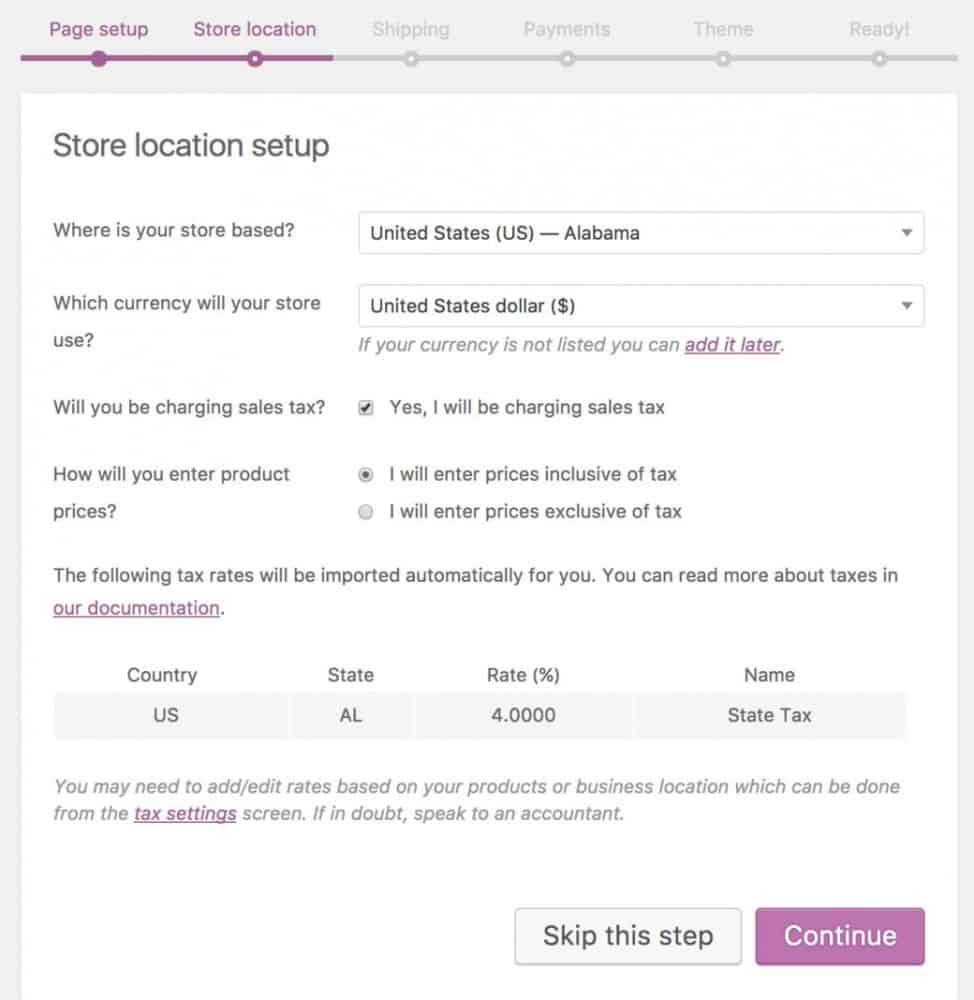Open the tax settings link
This screenshot has width=974, height=1000.
click(x=185, y=814)
